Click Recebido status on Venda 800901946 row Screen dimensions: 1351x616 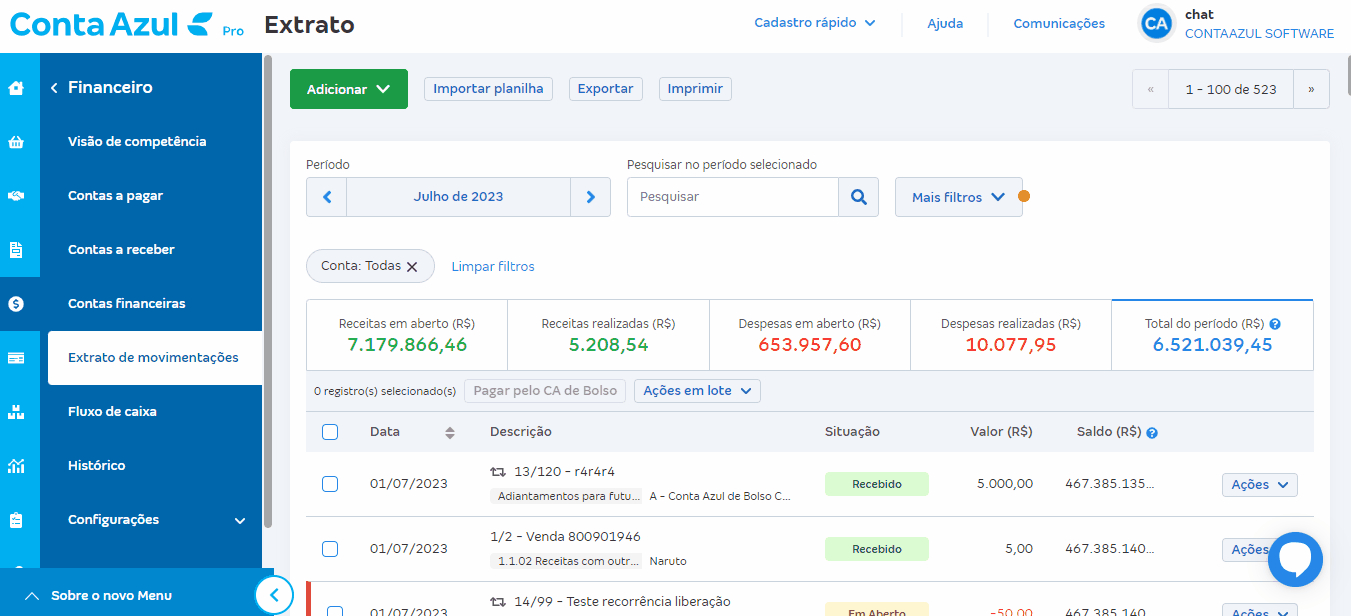coord(877,549)
